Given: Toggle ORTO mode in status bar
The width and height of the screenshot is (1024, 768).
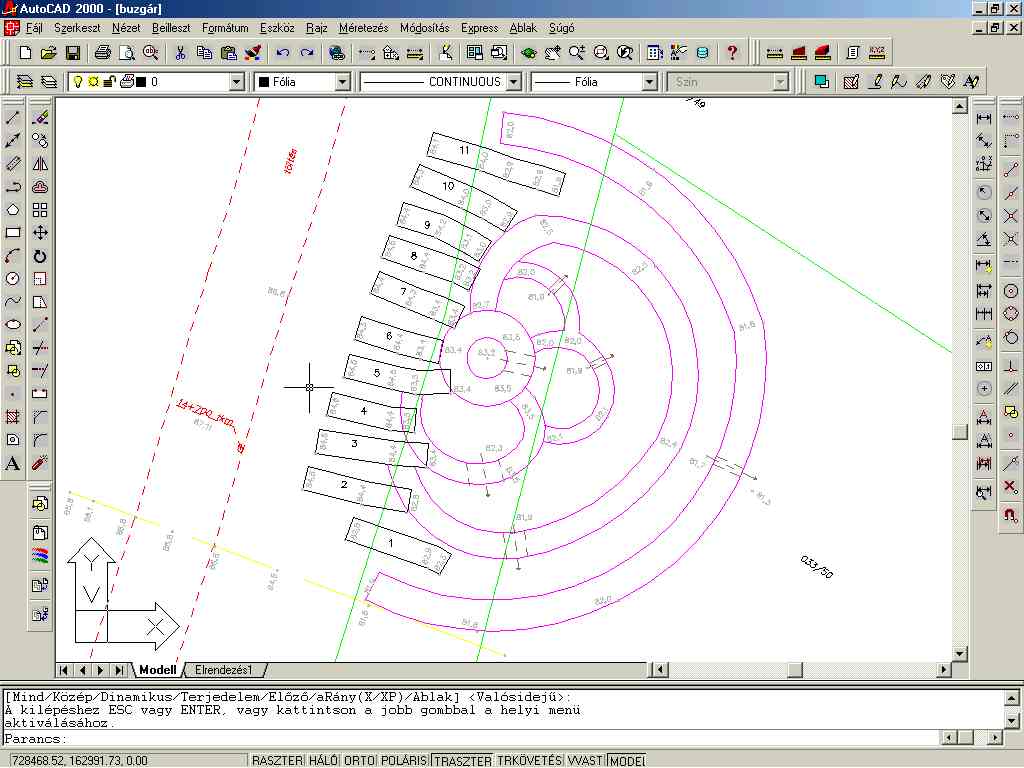Looking at the screenshot, I should click(359, 761).
